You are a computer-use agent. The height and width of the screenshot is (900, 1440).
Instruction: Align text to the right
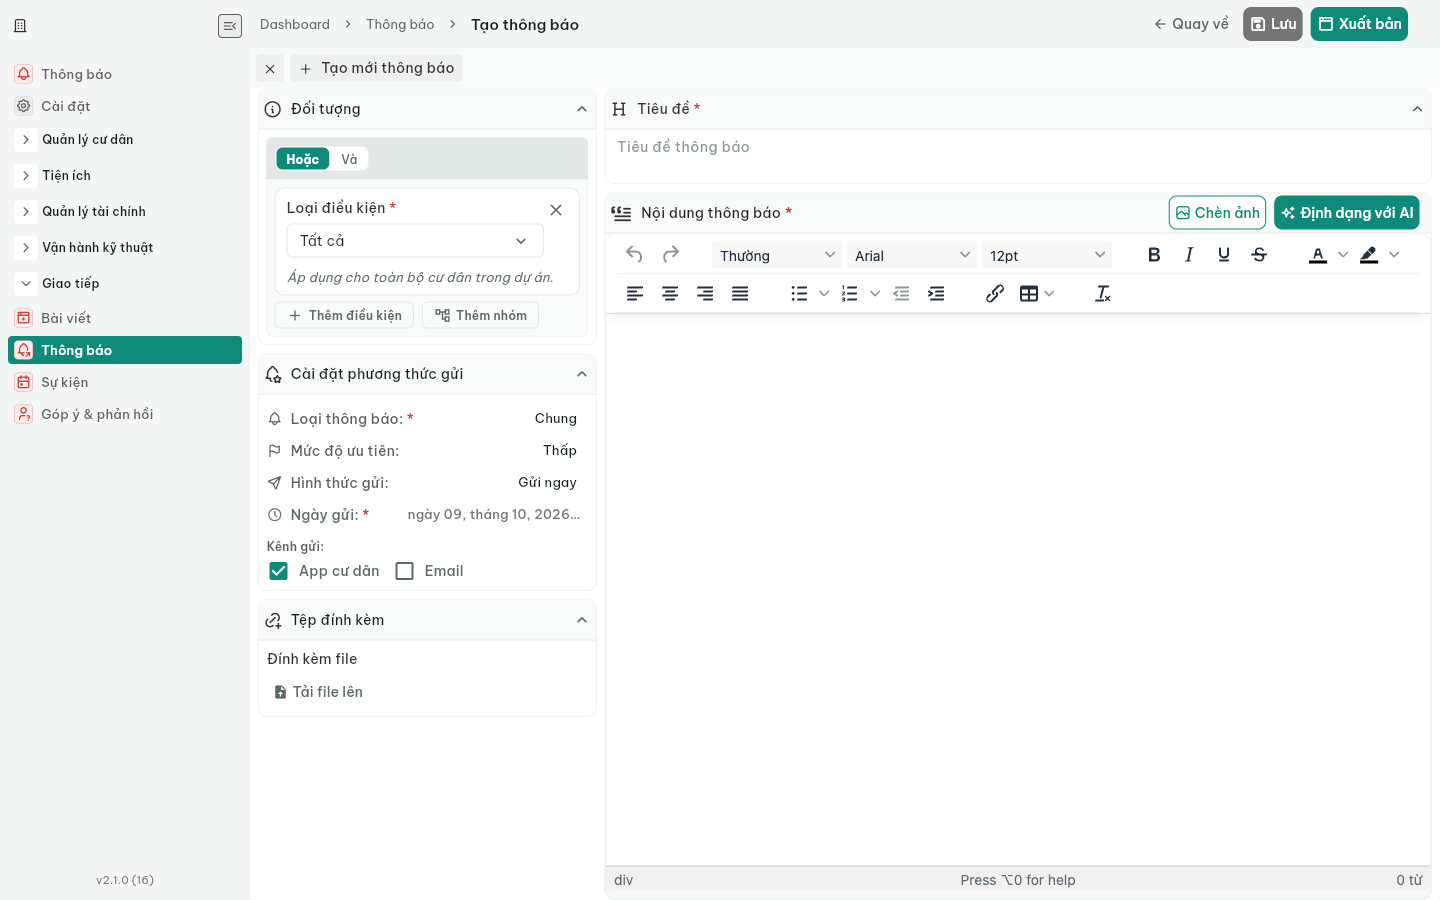tap(705, 293)
